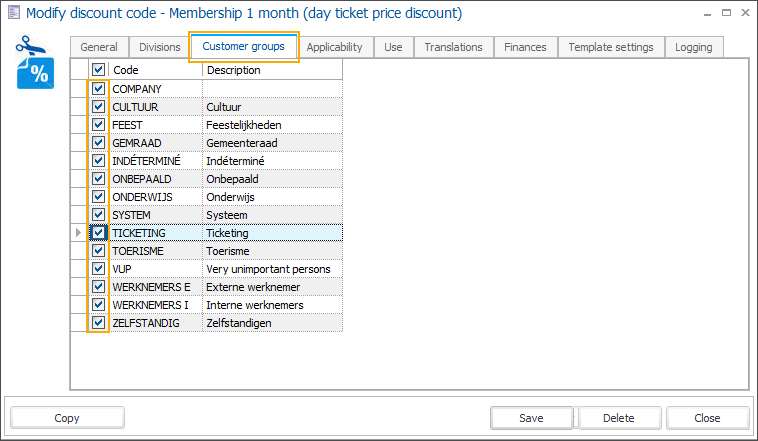758x441 pixels.
Task: Uncheck the TICKETING customer group checkbox
Action: pyautogui.click(x=98, y=233)
